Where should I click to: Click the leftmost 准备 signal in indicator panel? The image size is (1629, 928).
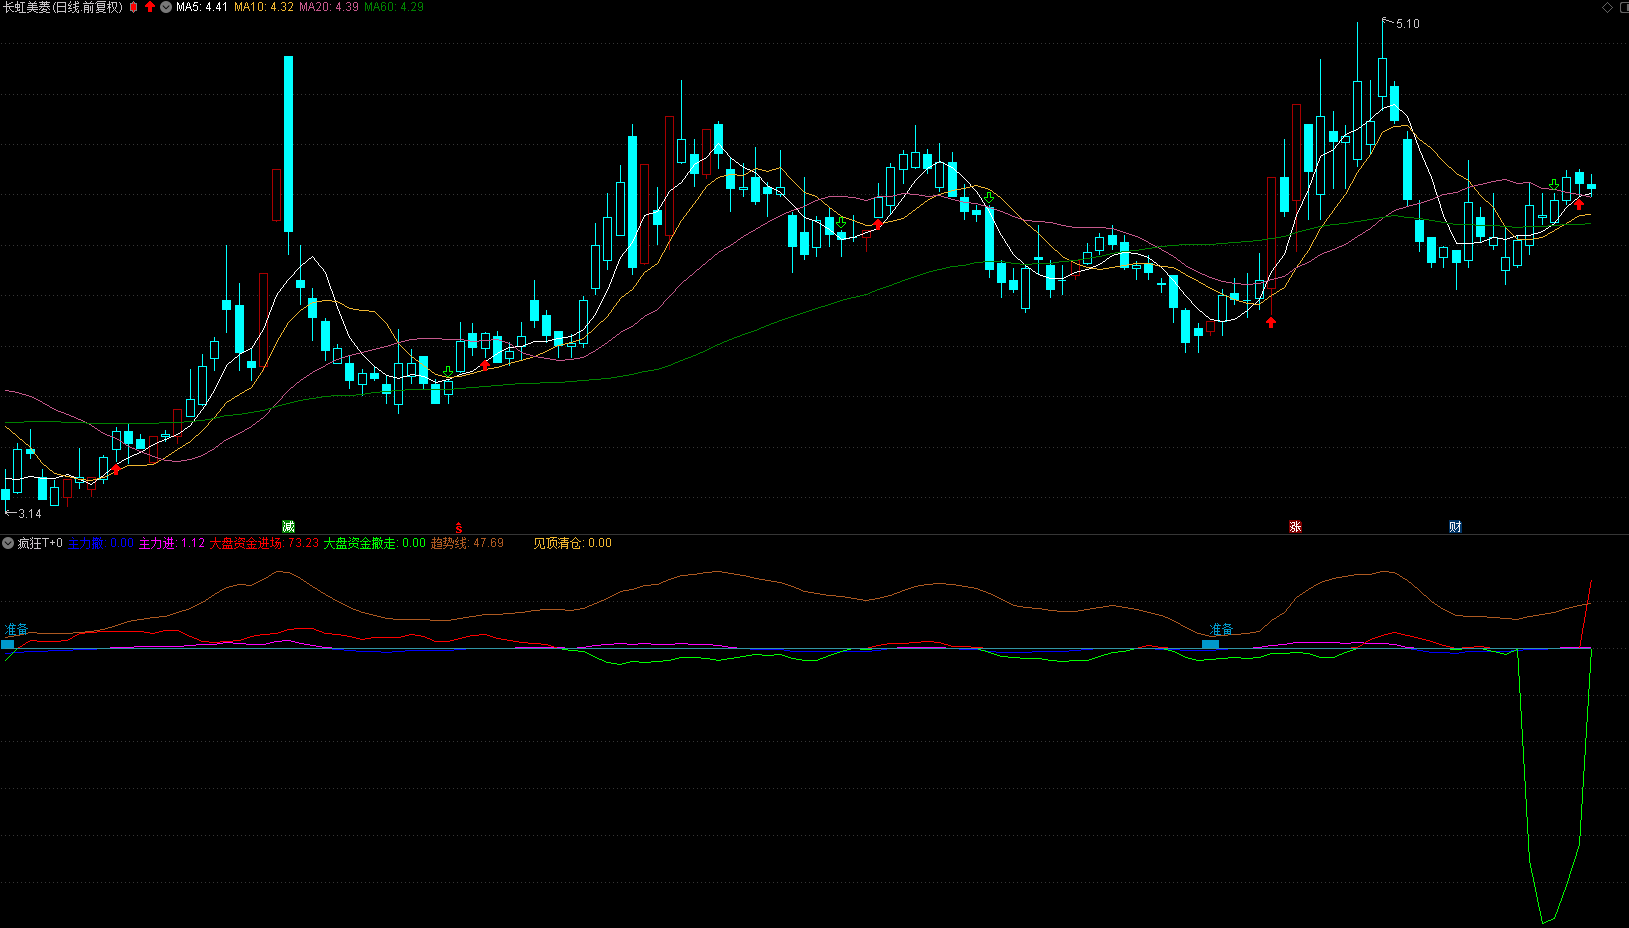[x=16, y=630]
